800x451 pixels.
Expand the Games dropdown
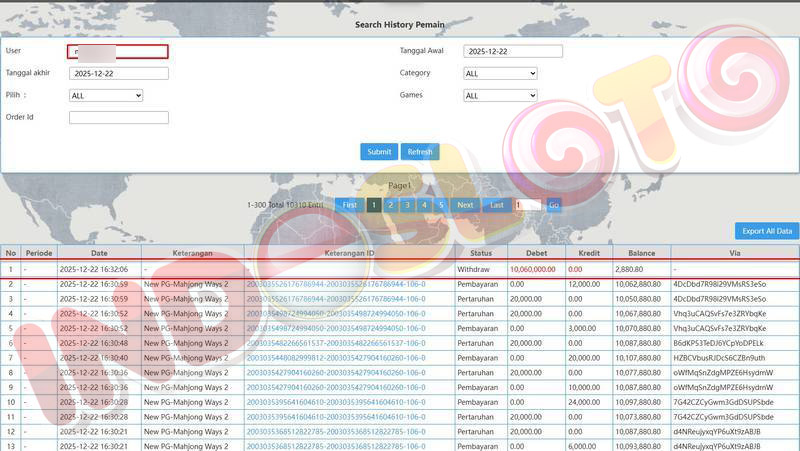(x=500, y=96)
